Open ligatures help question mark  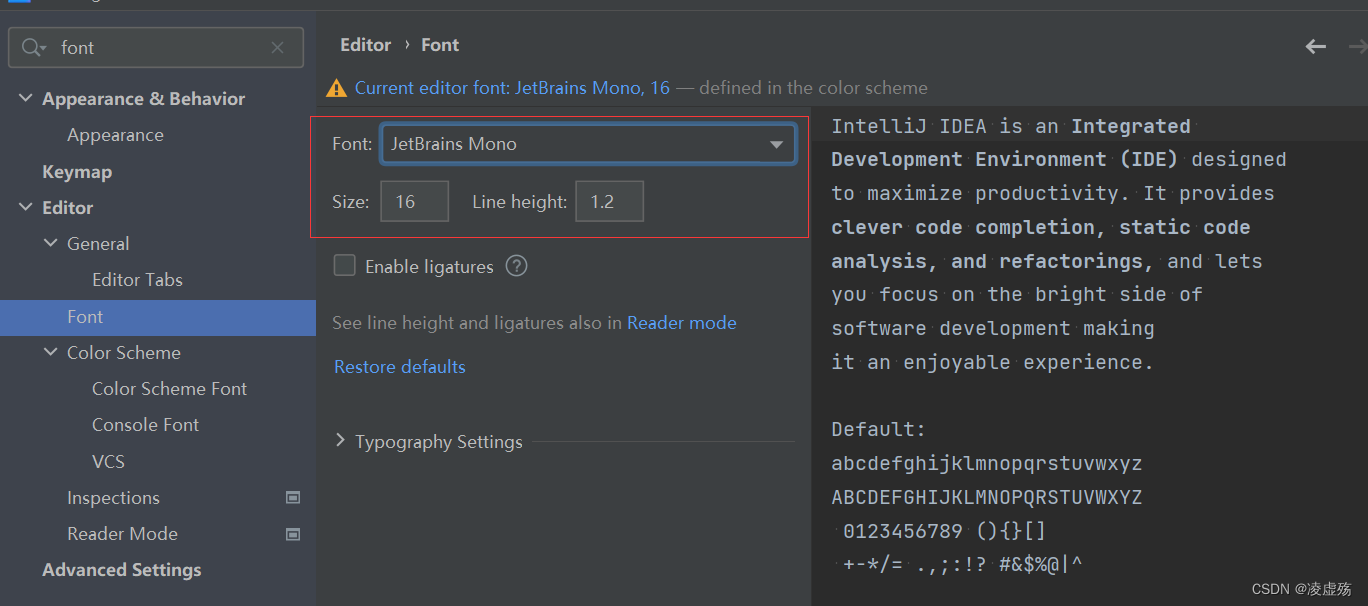516,266
